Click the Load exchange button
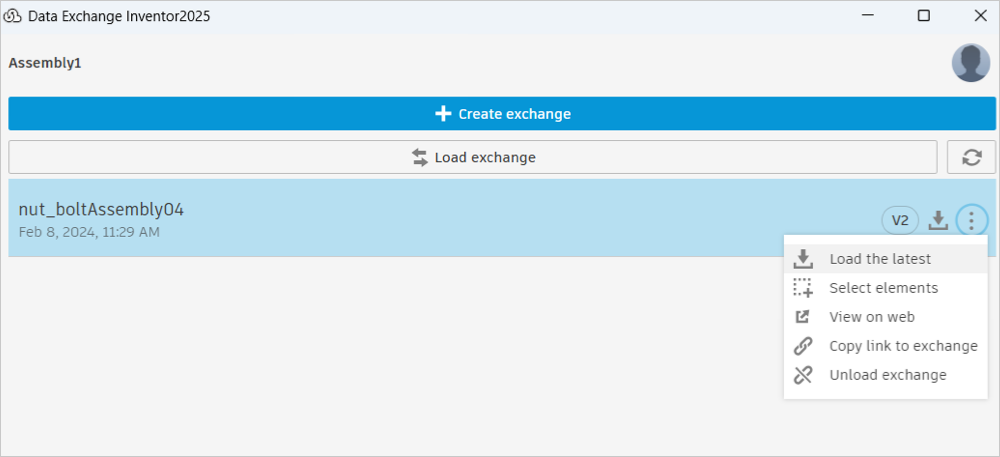 point(473,157)
